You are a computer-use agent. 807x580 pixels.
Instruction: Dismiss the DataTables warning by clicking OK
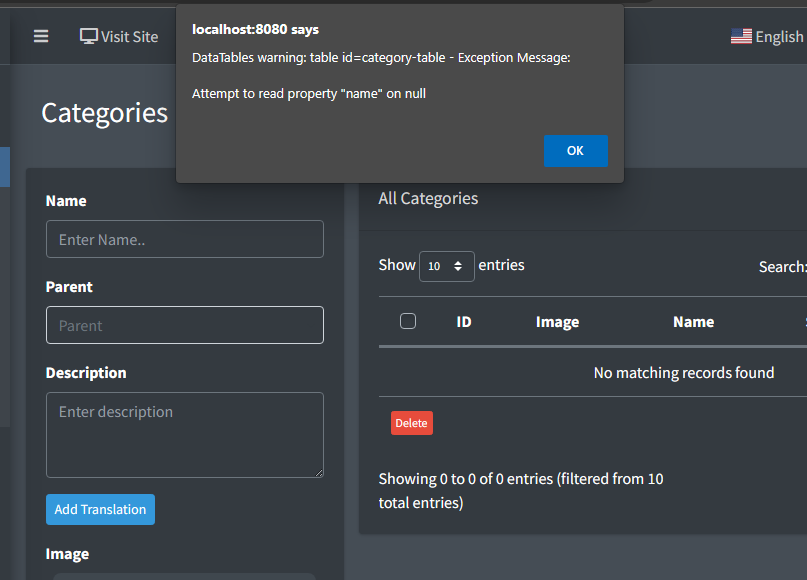tap(575, 150)
